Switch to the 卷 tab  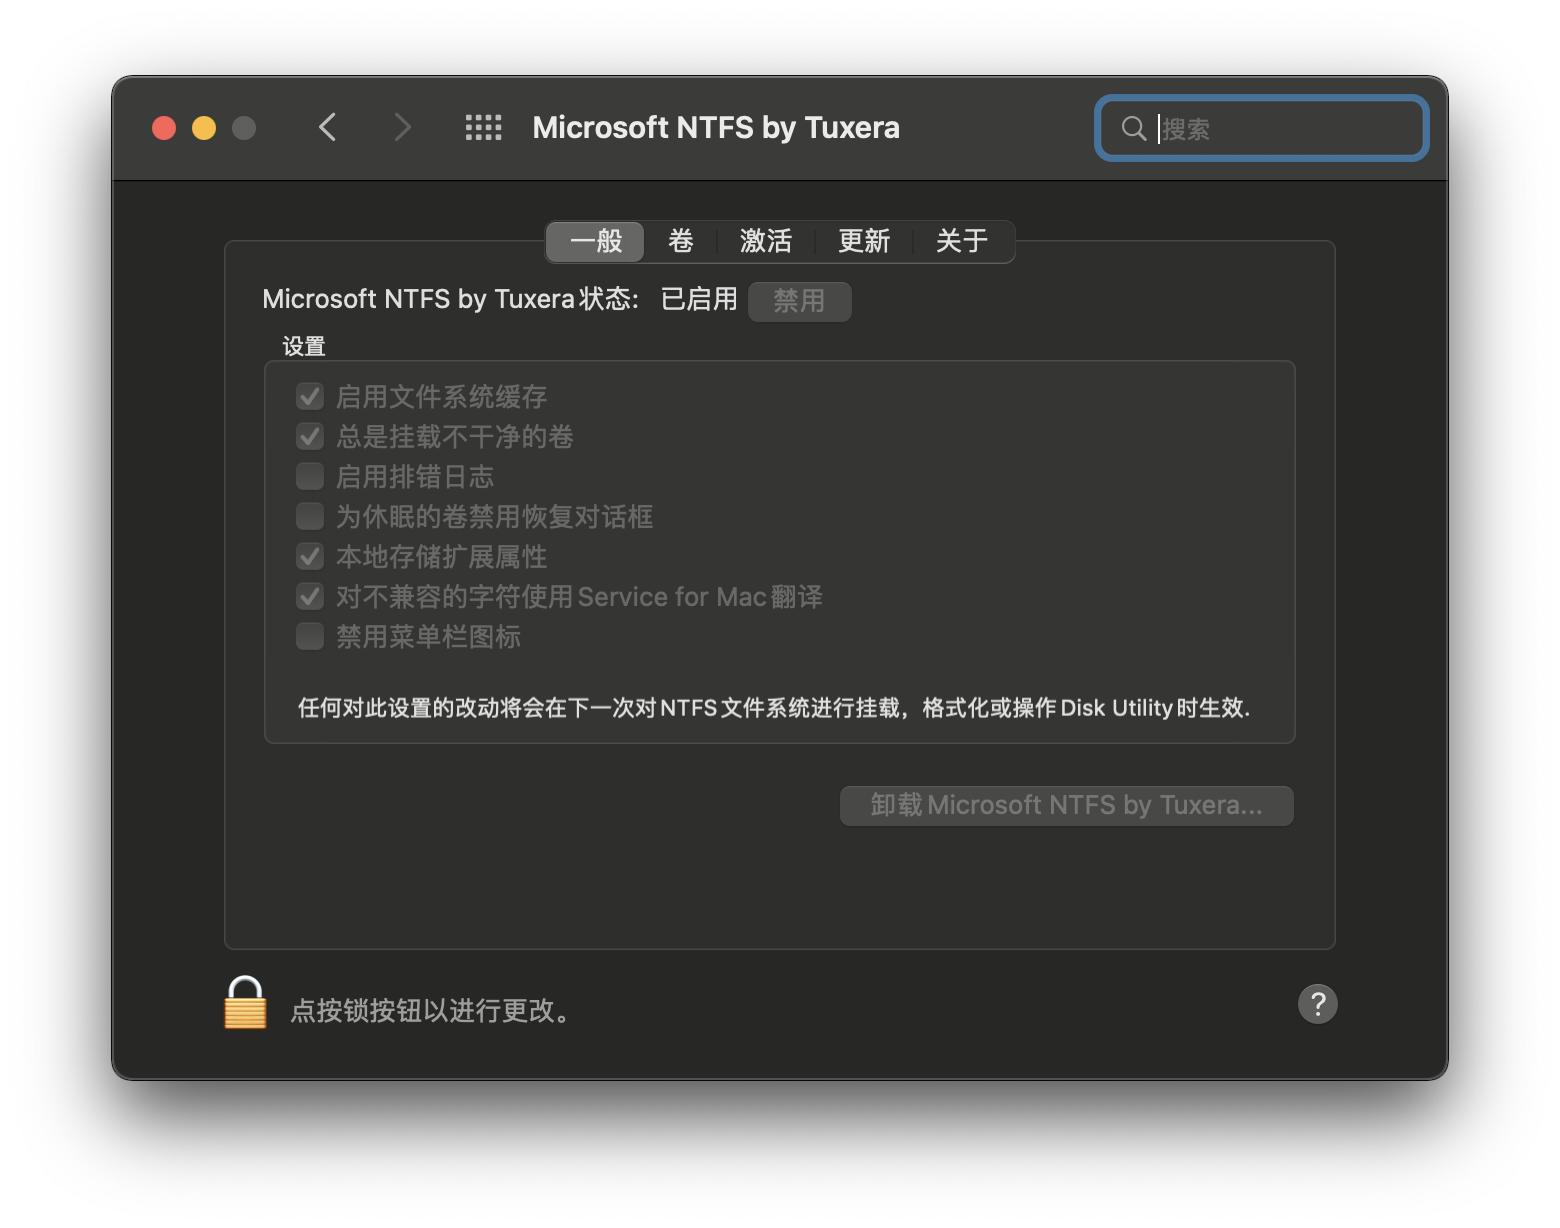pyautogui.click(x=681, y=241)
